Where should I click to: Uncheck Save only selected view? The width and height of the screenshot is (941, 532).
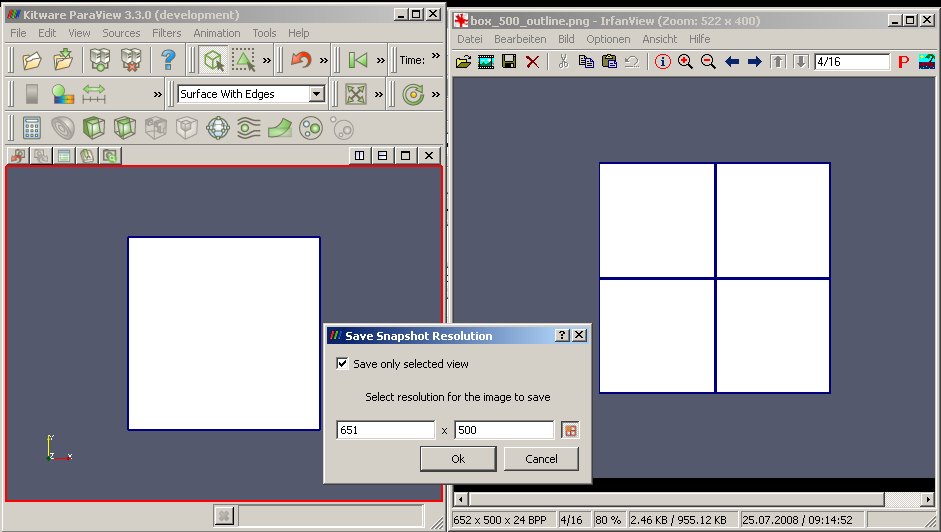coord(343,364)
